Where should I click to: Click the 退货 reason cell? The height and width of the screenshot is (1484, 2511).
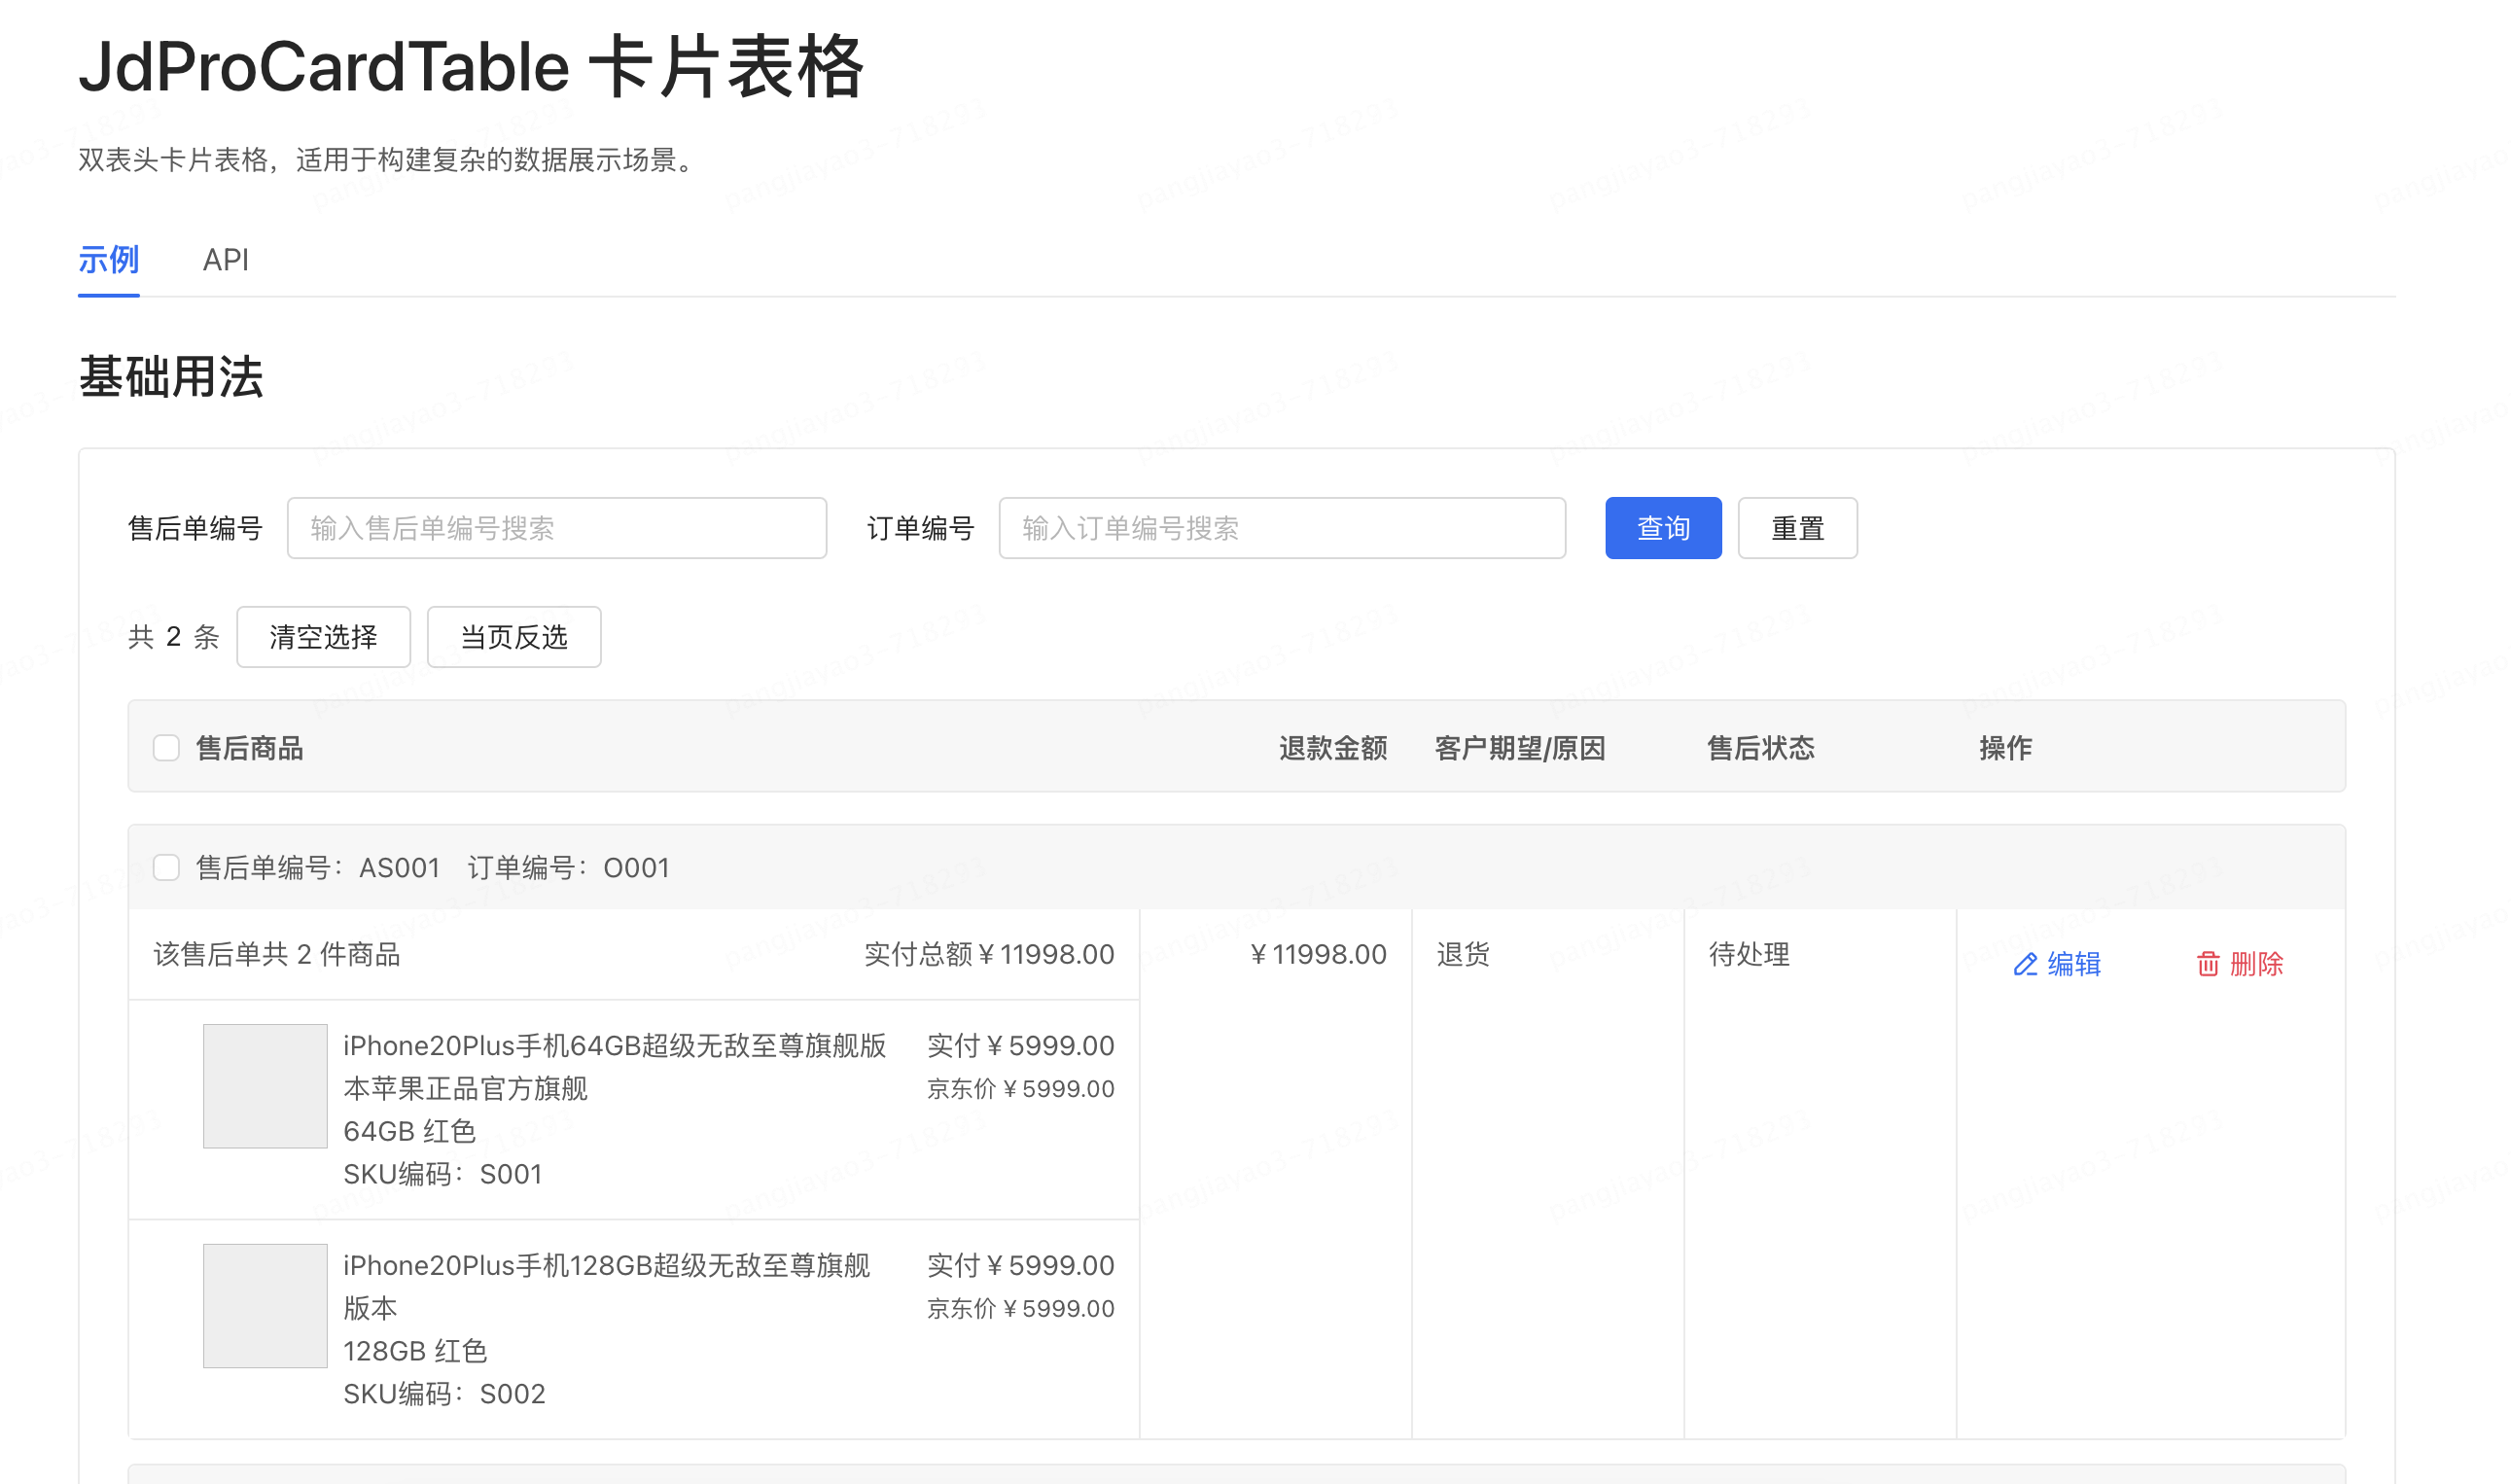click(x=1463, y=954)
